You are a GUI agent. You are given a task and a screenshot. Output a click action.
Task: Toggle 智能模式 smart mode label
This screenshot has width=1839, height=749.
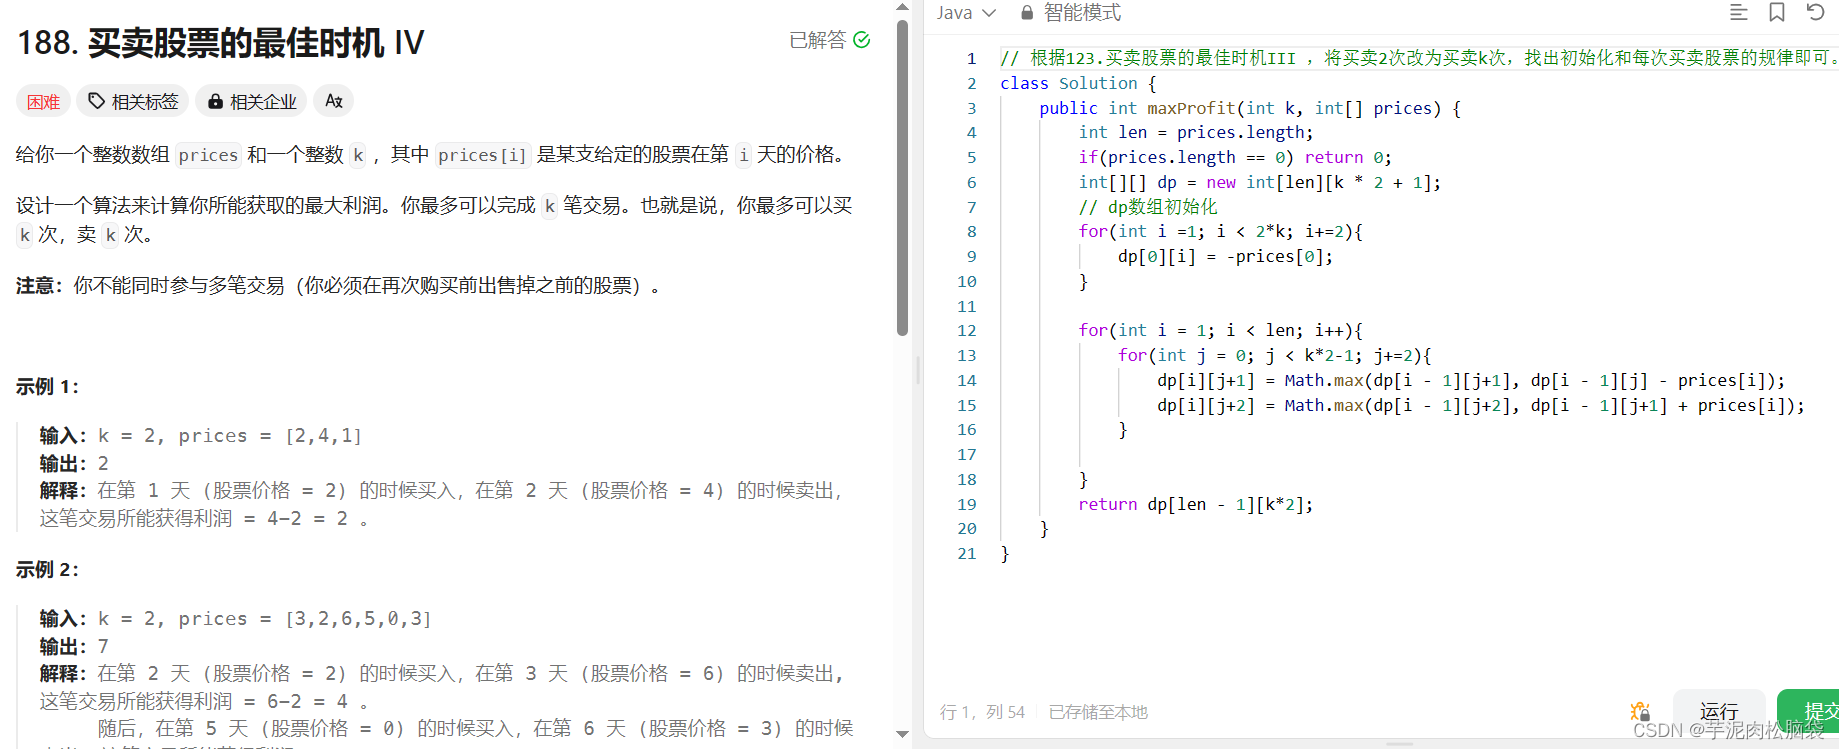(x=1082, y=13)
